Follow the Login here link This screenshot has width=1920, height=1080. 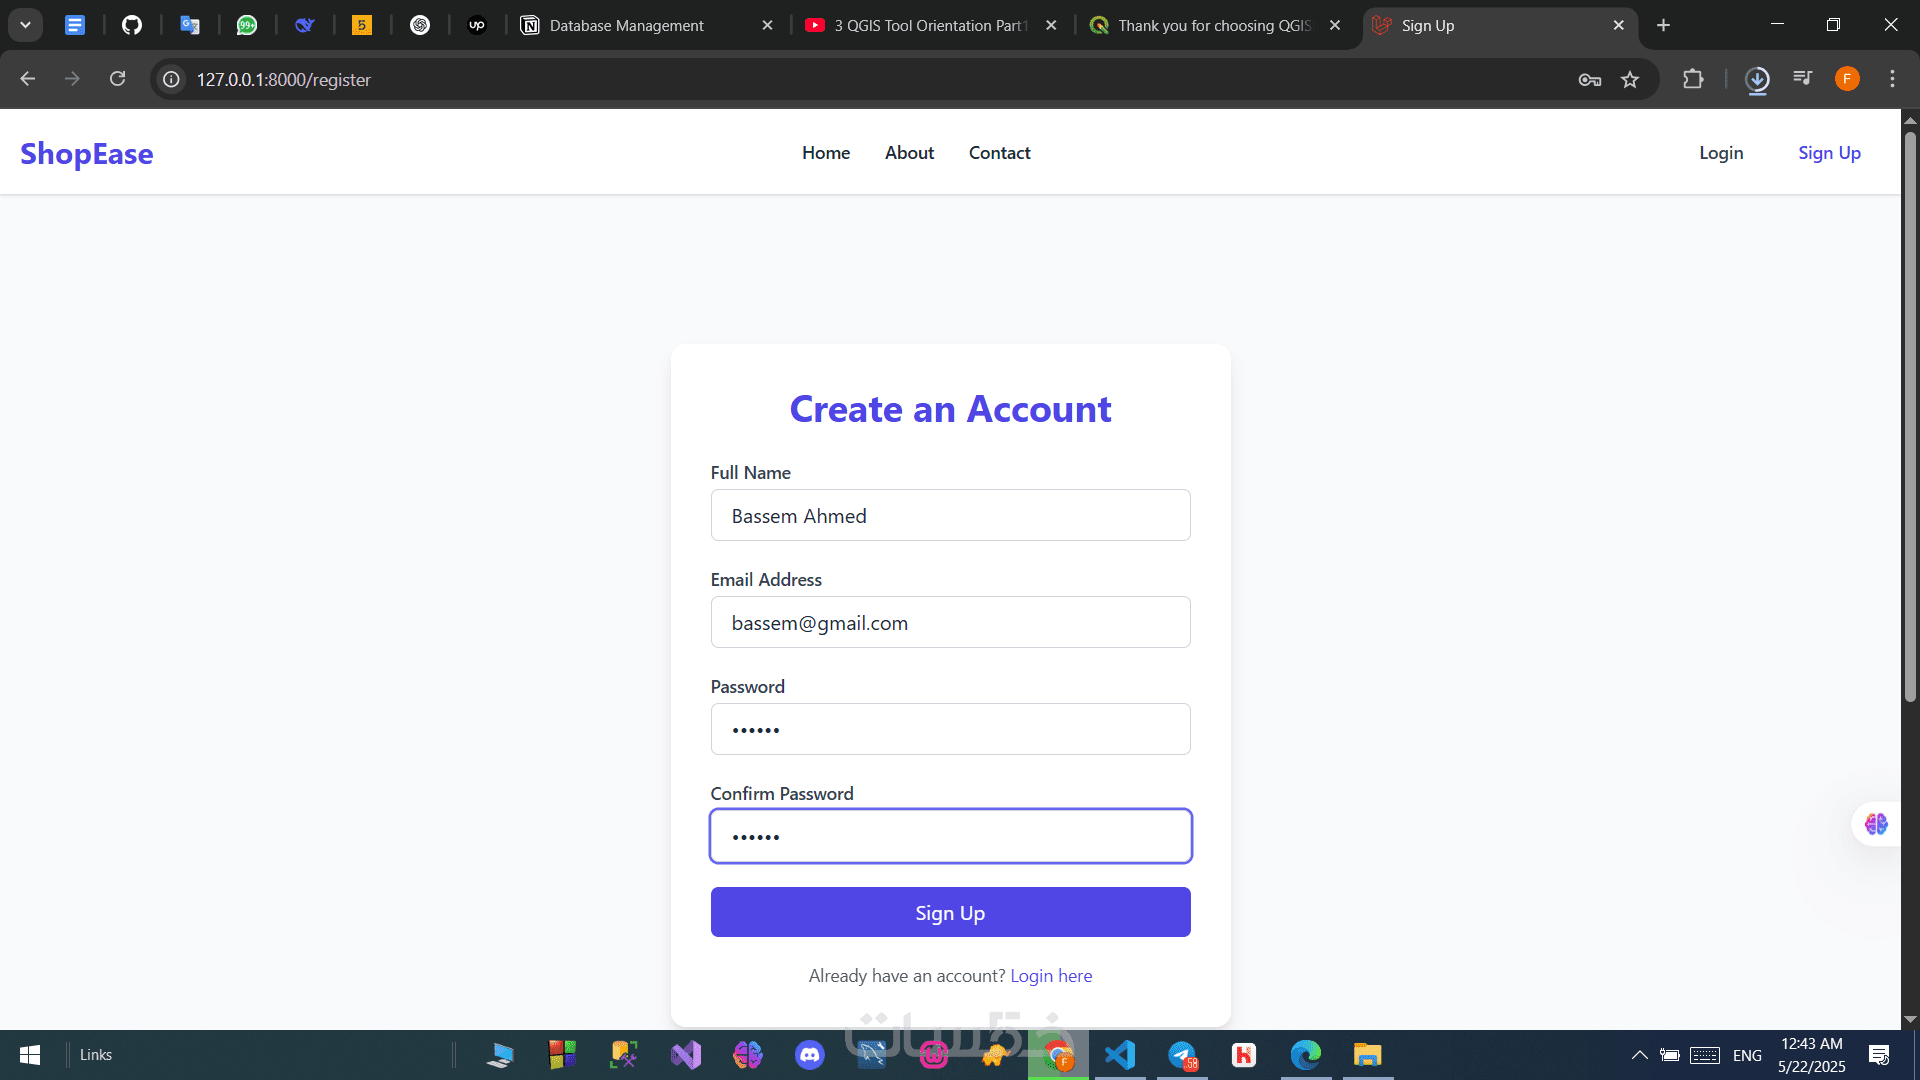tap(1051, 976)
